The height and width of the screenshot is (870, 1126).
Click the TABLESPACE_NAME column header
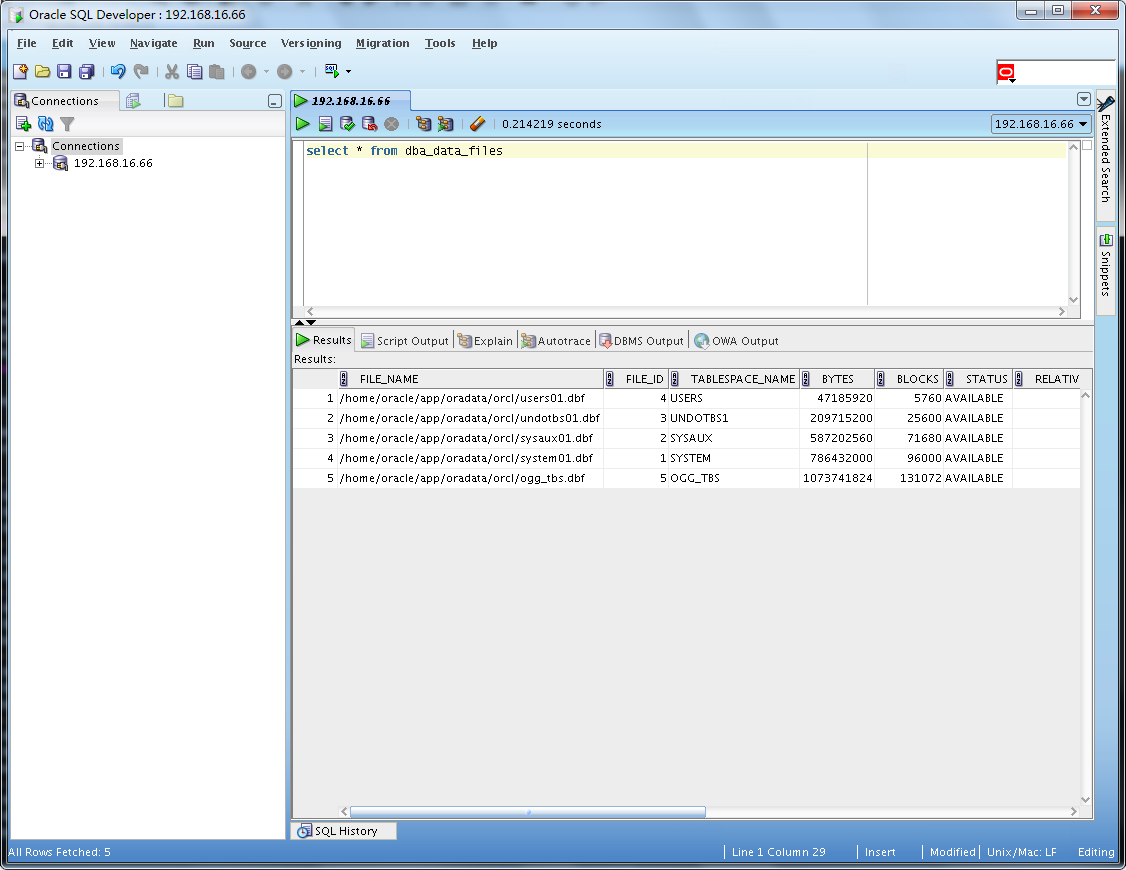pyautogui.click(x=734, y=379)
